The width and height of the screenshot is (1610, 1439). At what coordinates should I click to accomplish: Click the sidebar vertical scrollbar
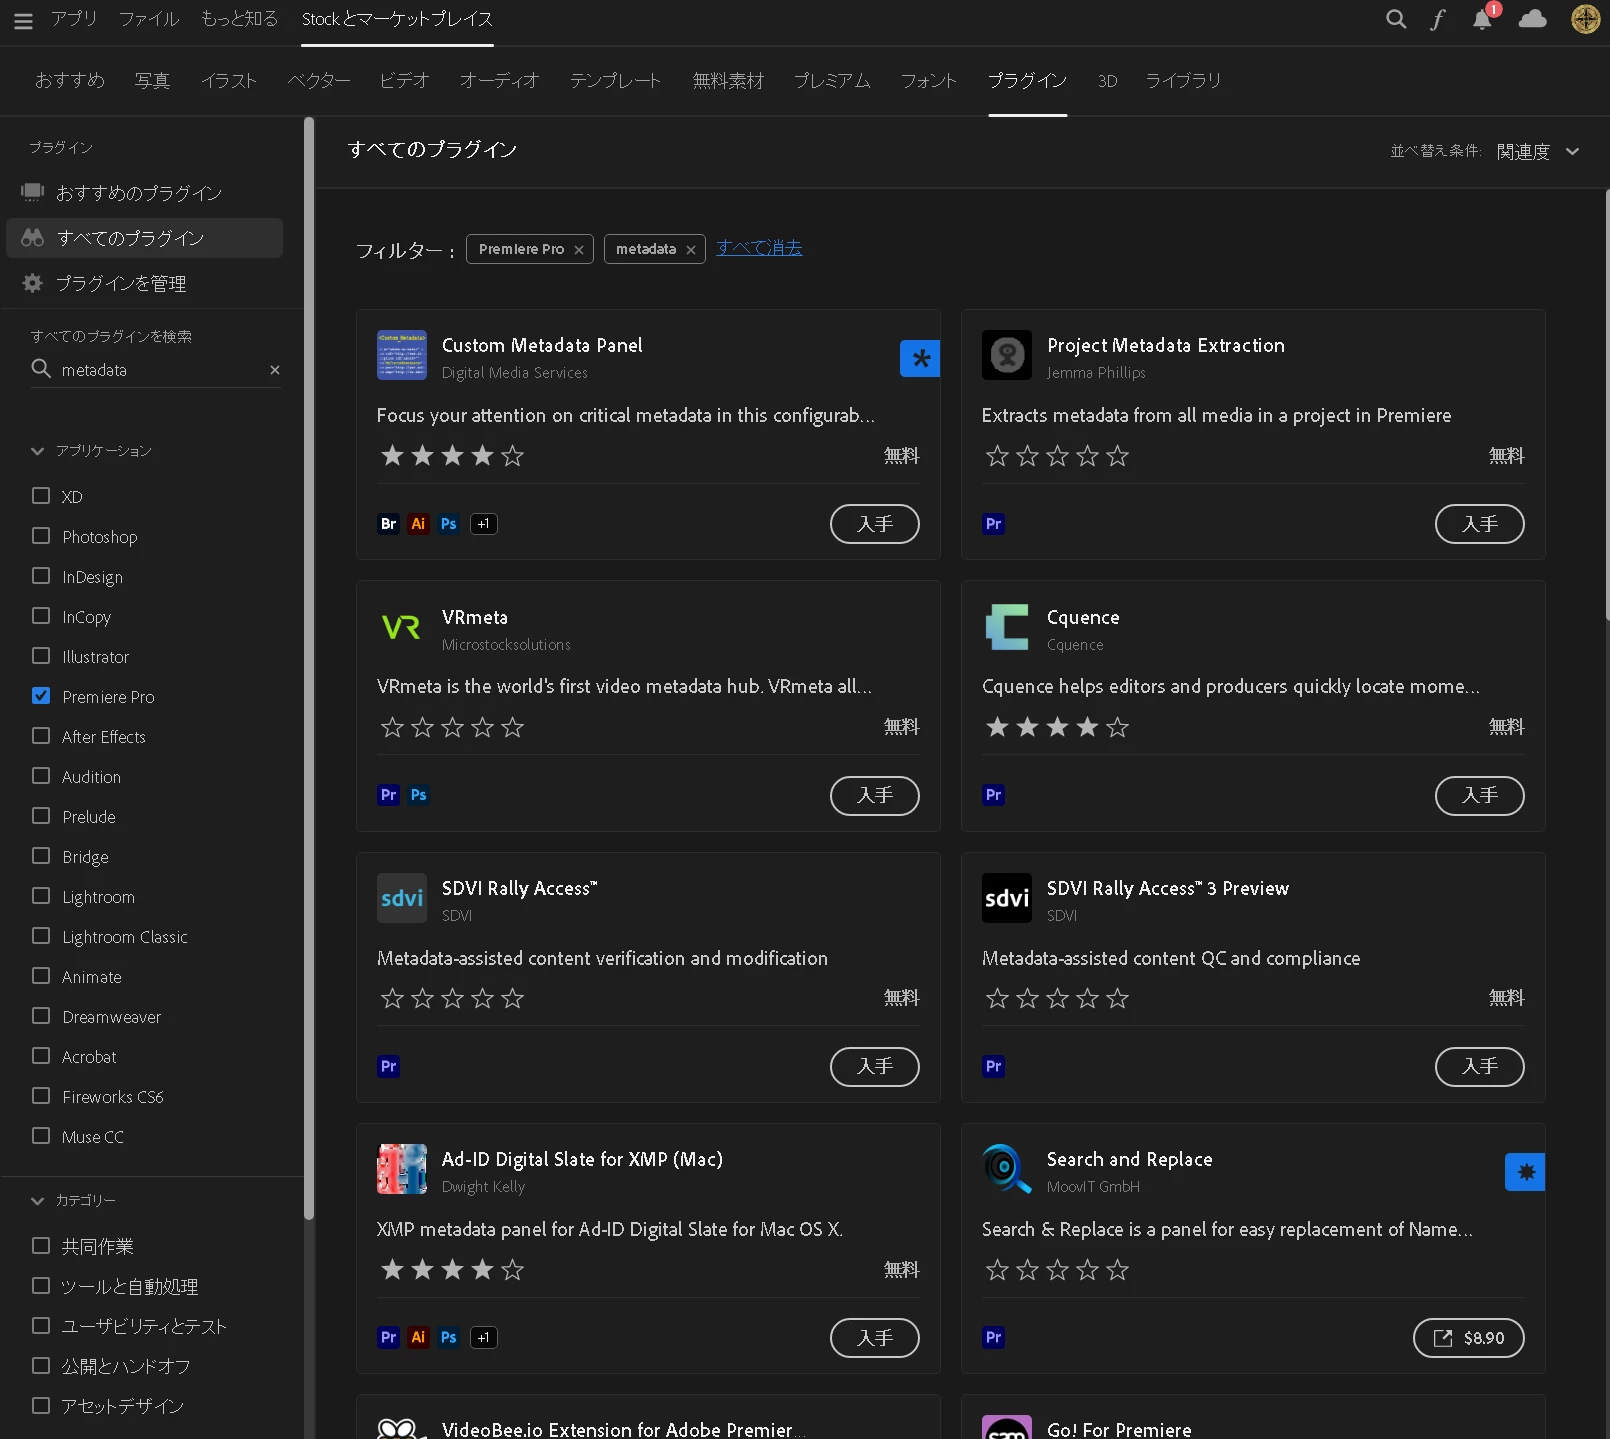click(309, 668)
